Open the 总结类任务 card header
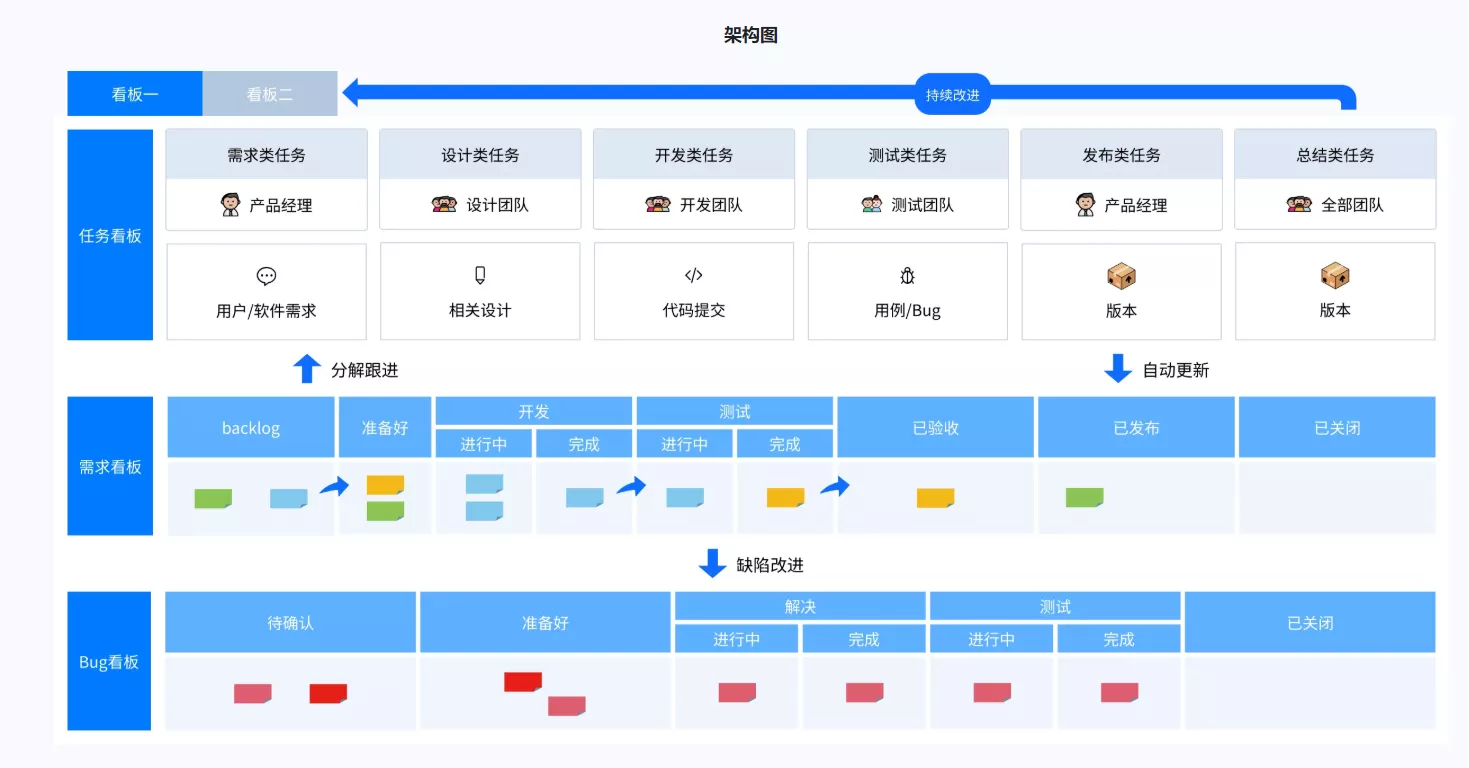 click(x=1335, y=155)
